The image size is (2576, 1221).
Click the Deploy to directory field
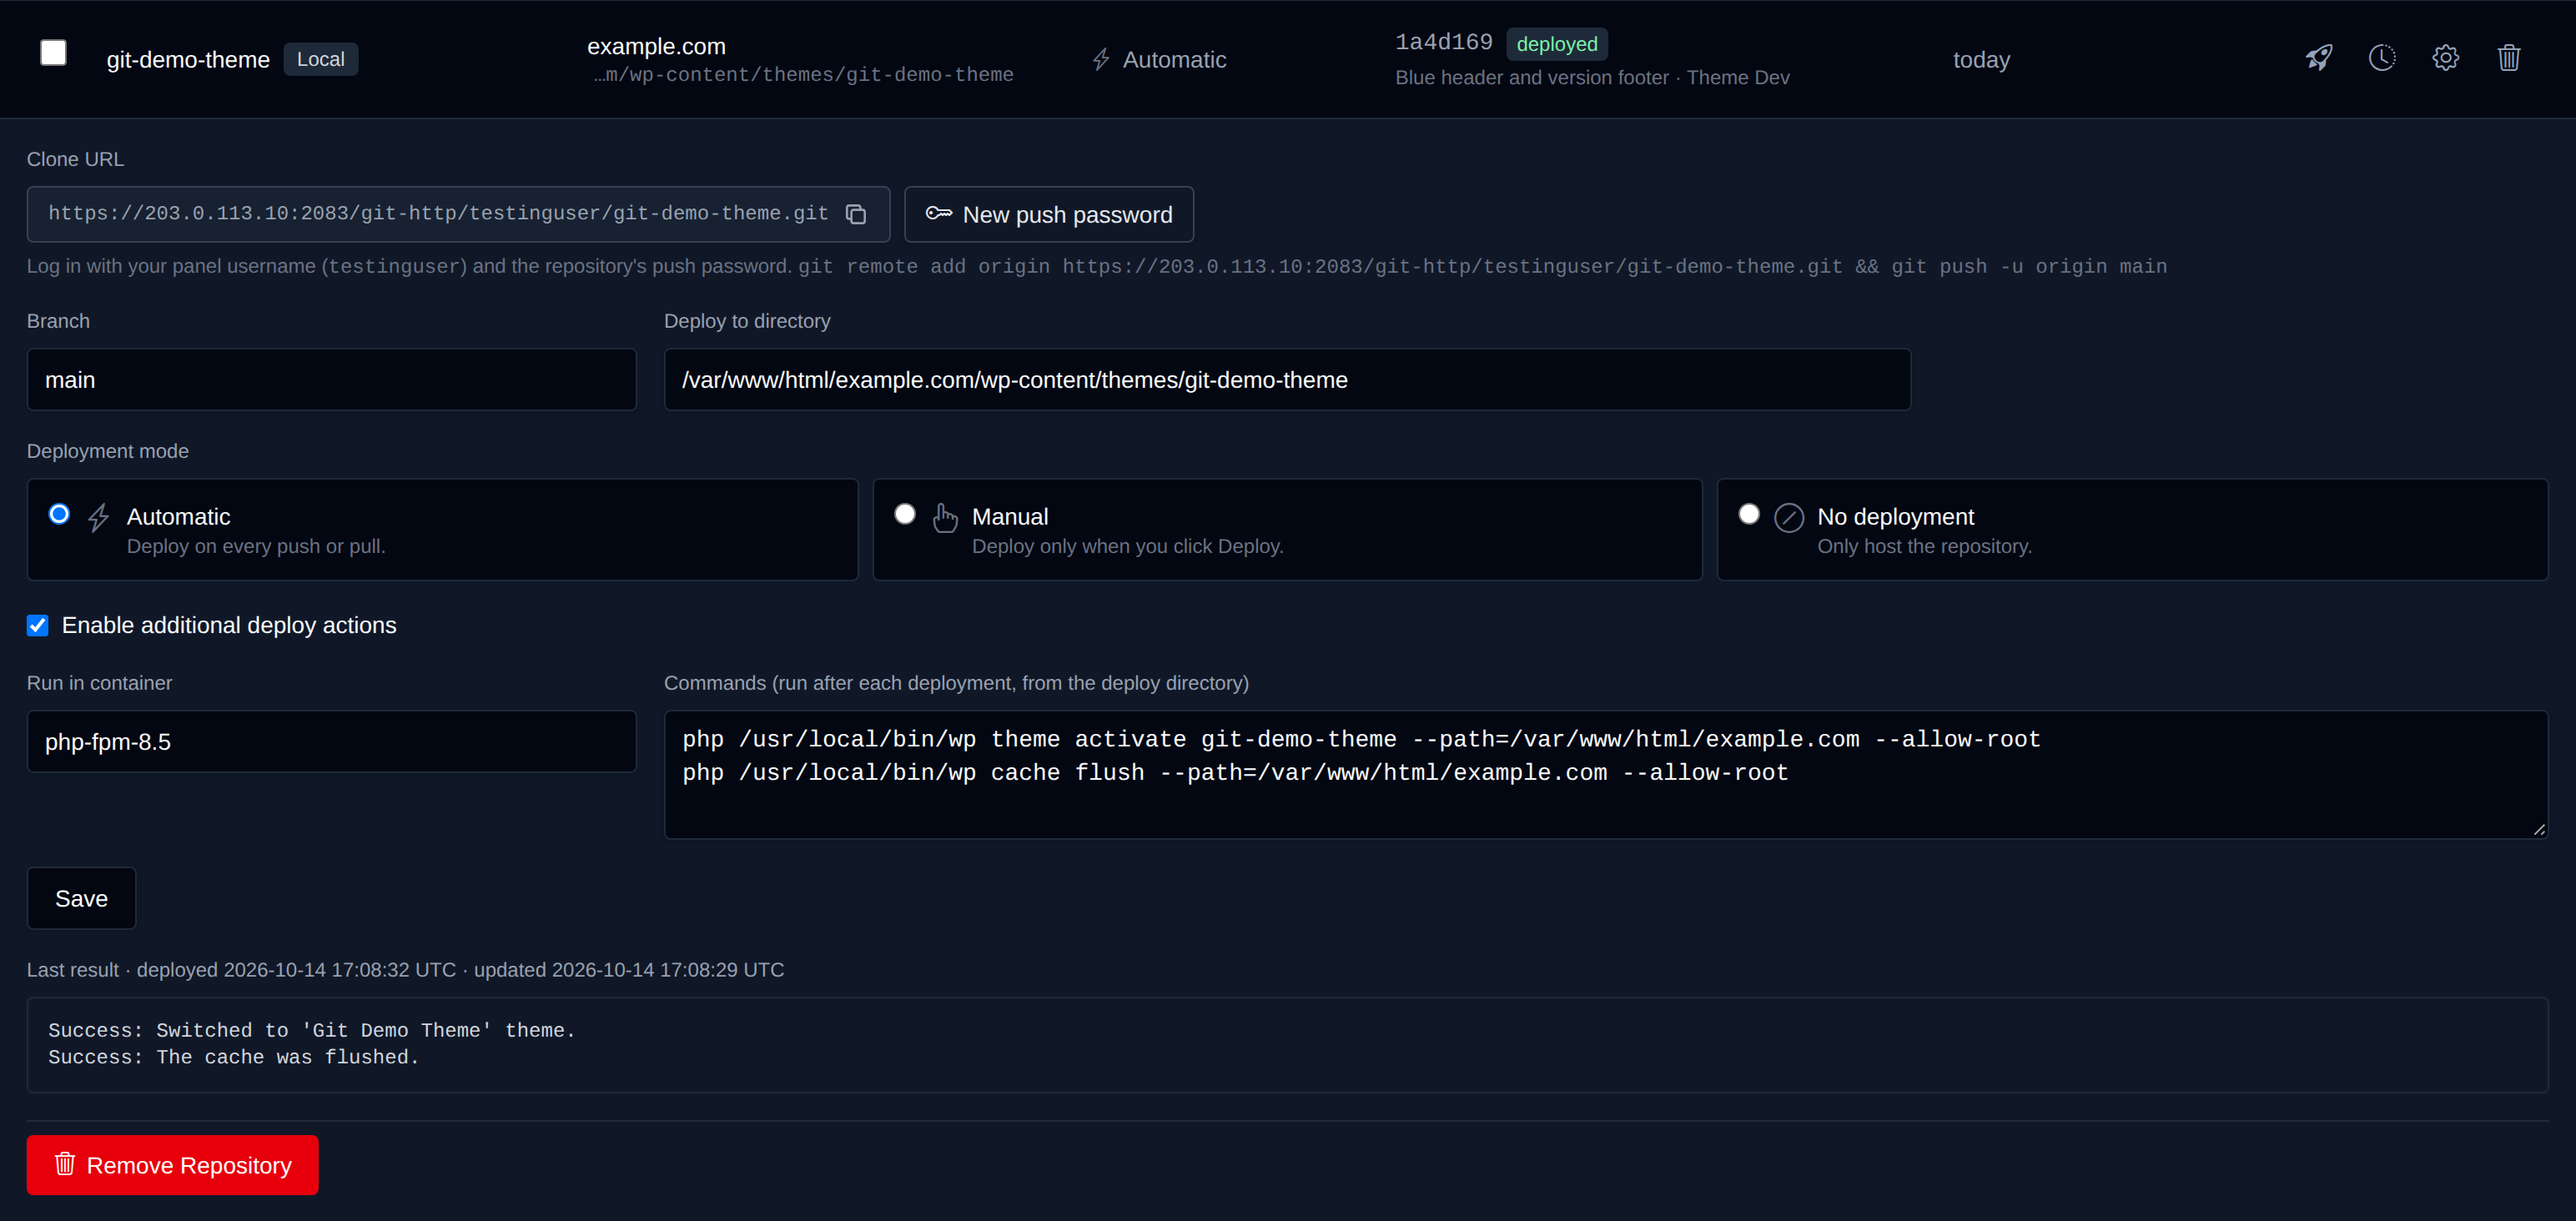click(x=1287, y=379)
